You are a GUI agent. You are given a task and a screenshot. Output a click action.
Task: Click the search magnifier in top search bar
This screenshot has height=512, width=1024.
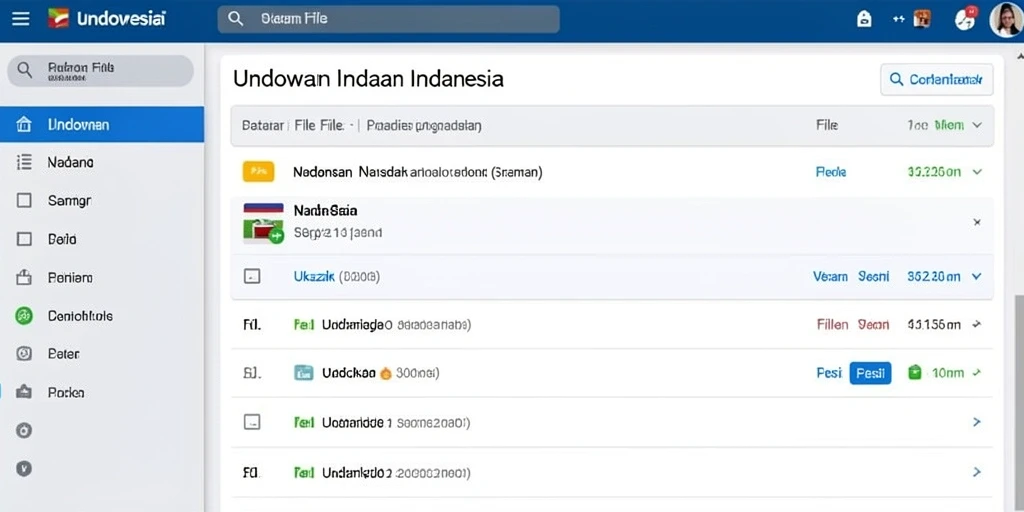pyautogui.click(x=235, y=19)
